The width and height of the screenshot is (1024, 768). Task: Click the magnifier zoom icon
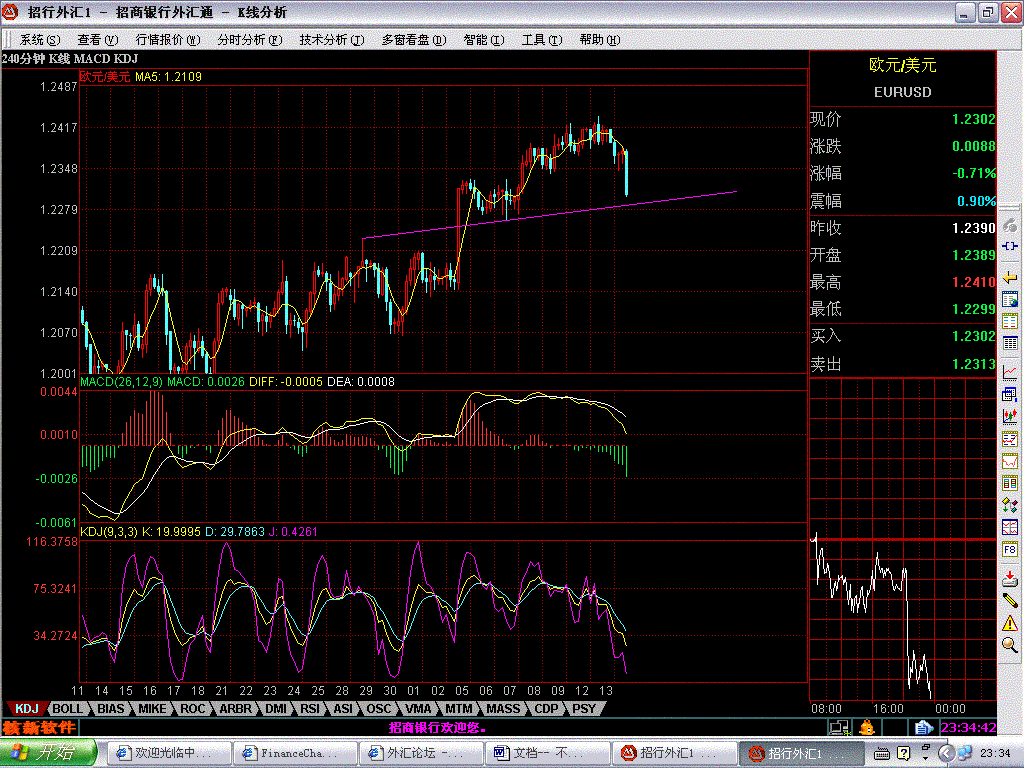click(x=1010, y=645)
